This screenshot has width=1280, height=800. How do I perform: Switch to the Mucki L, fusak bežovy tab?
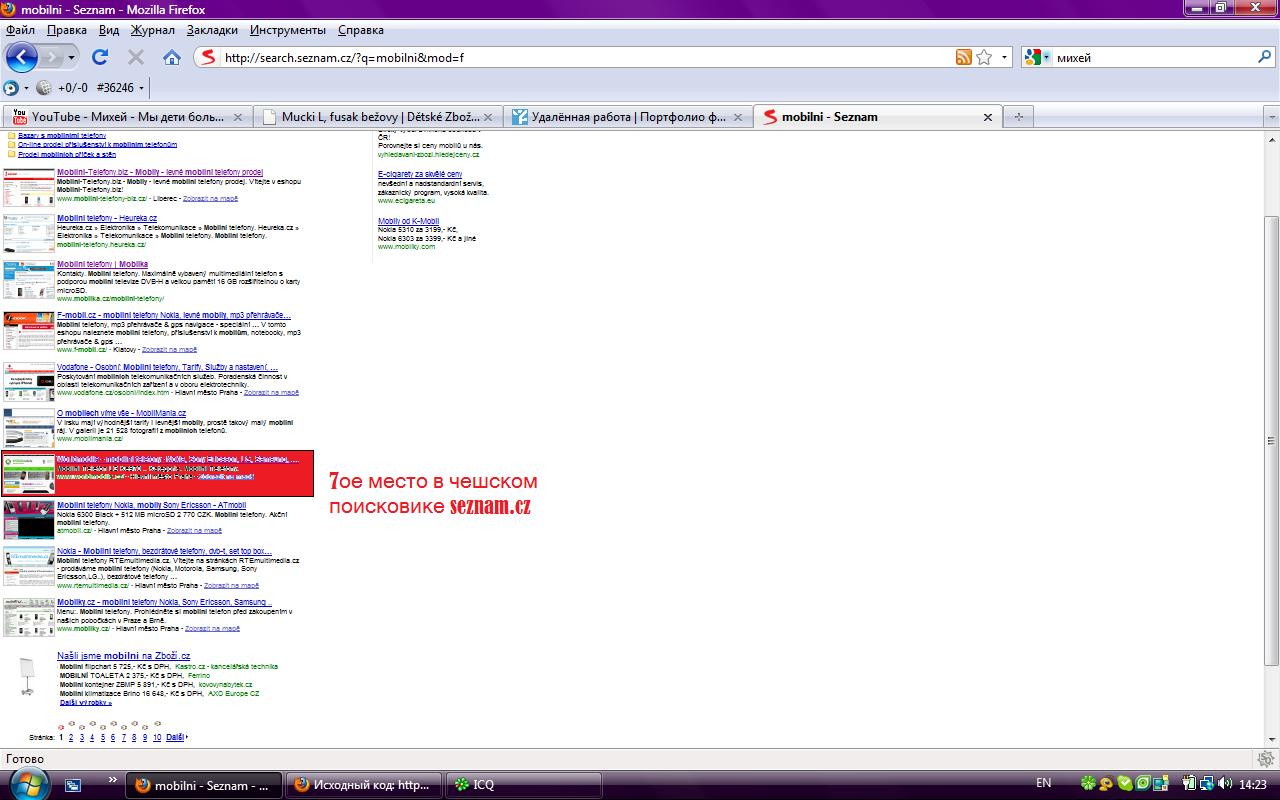(378, 117)
